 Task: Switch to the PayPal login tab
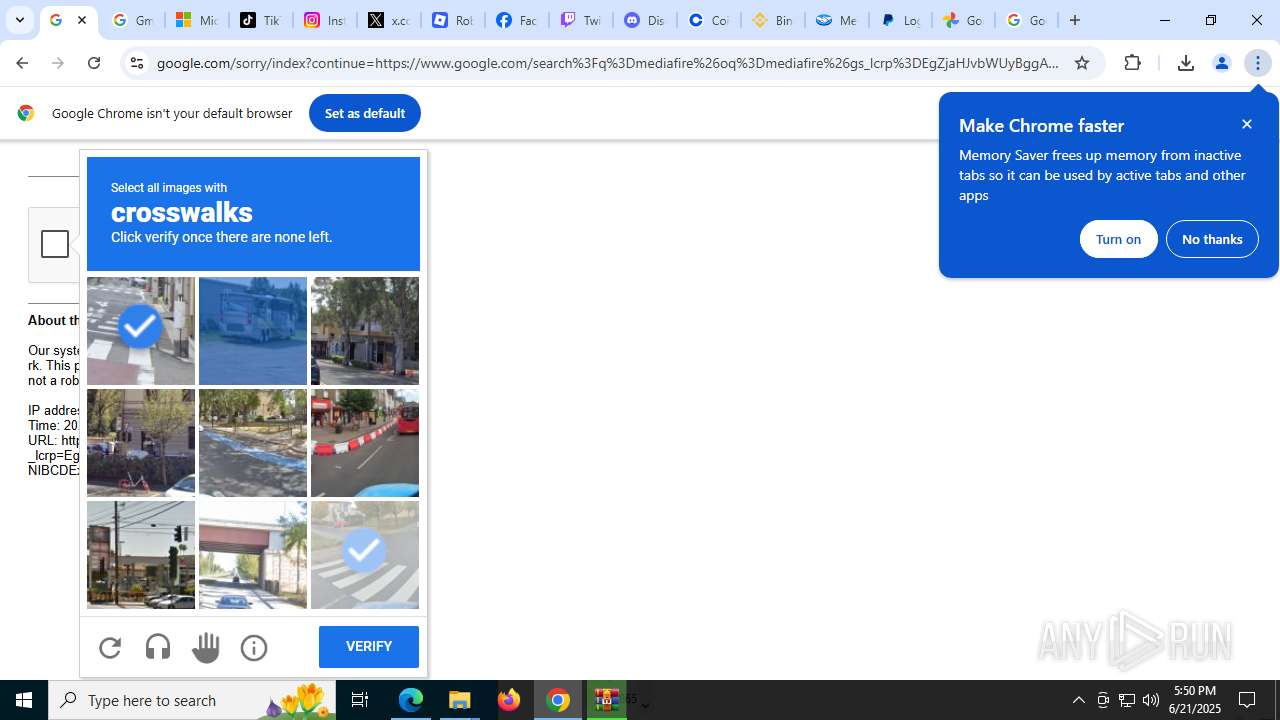click(x=900, y=20)
